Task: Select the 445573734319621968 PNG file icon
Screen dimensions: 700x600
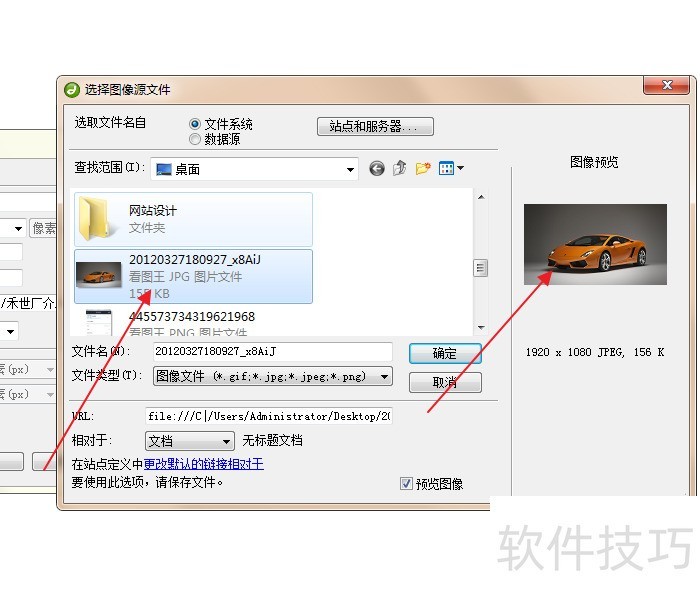Action: point(98,322)
